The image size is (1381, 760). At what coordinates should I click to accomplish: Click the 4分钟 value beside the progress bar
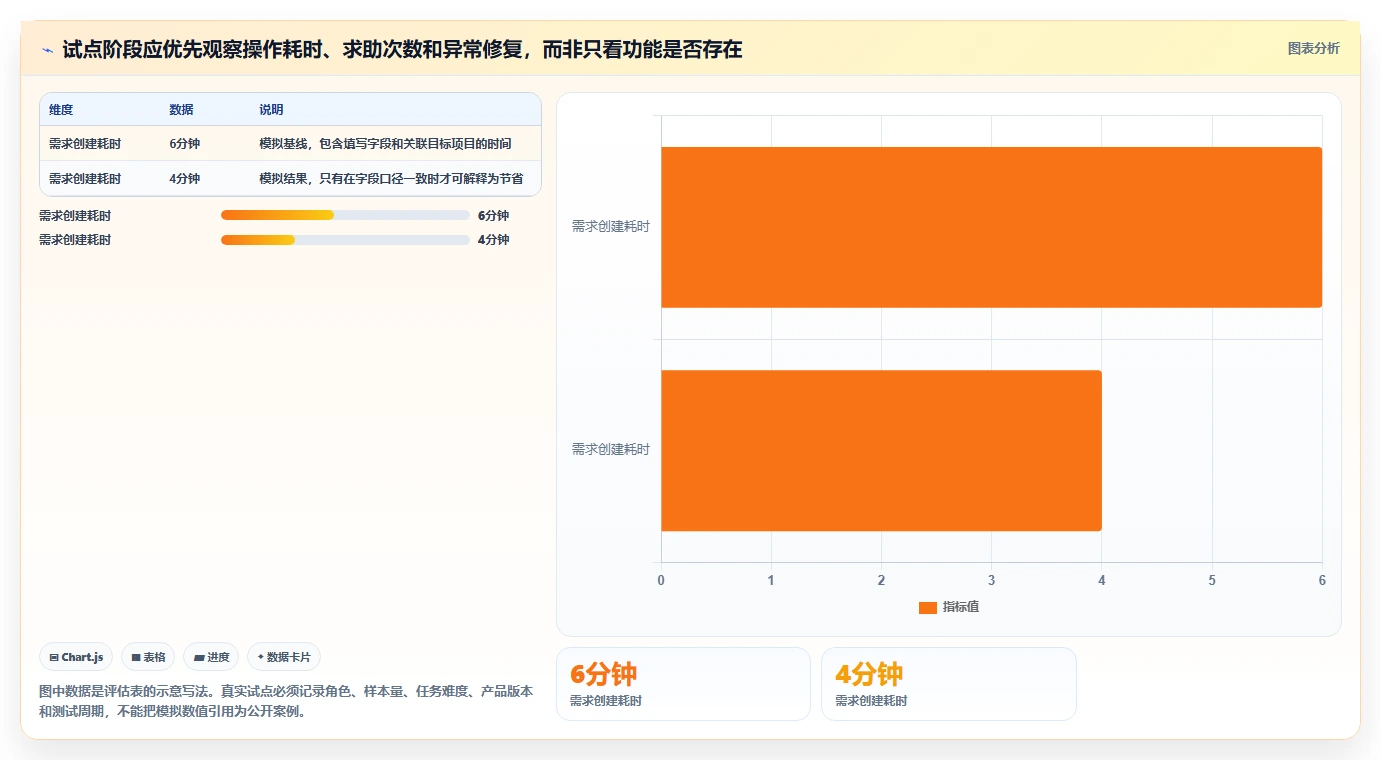tap(493, 240)
